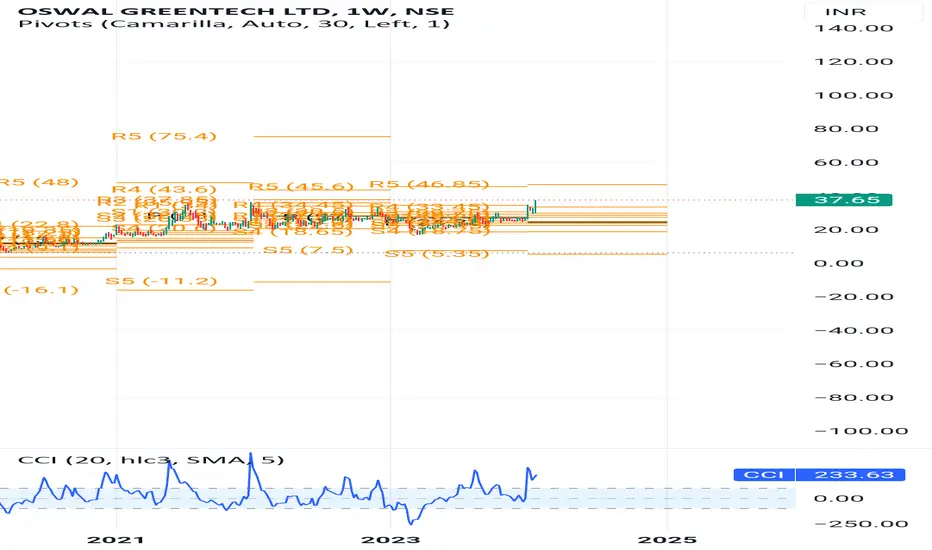The image size is (932, 550).
Task: Select the Pivots Camarilla indicator label
Action: pos(234,24)
